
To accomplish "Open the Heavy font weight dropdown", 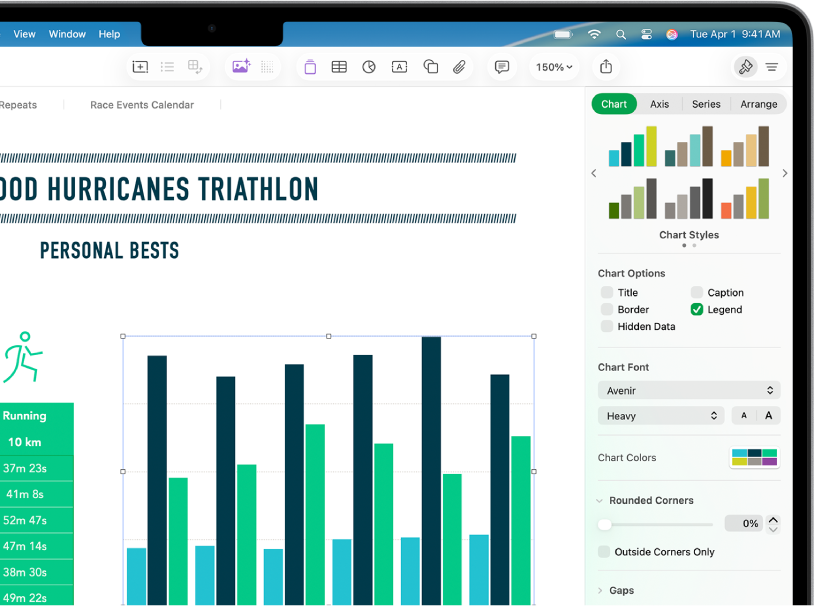I will click(x=660, y=415).
